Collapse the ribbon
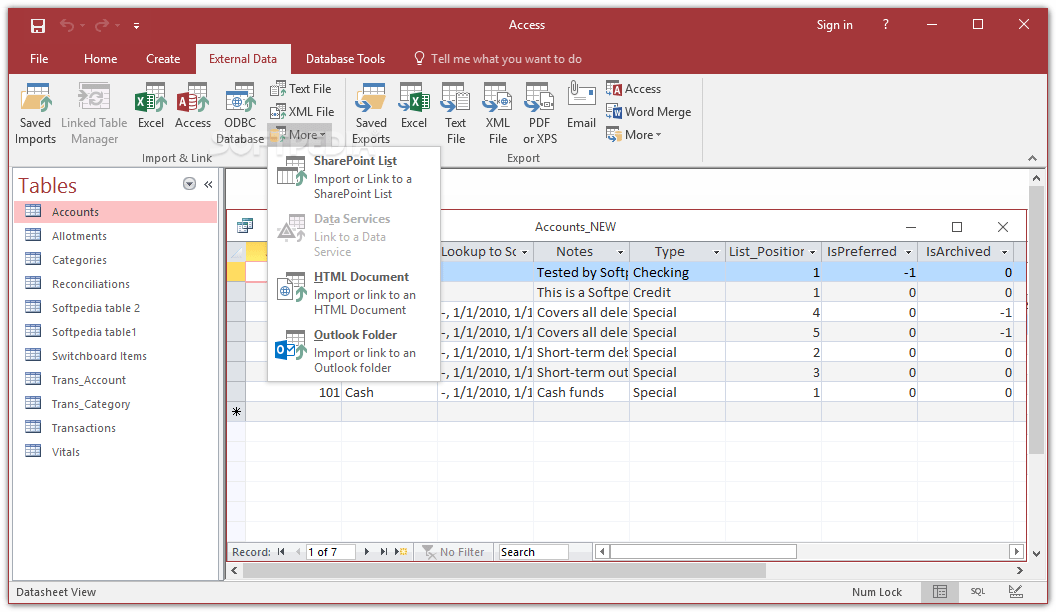1056x612 pixels. [1032, 158]
